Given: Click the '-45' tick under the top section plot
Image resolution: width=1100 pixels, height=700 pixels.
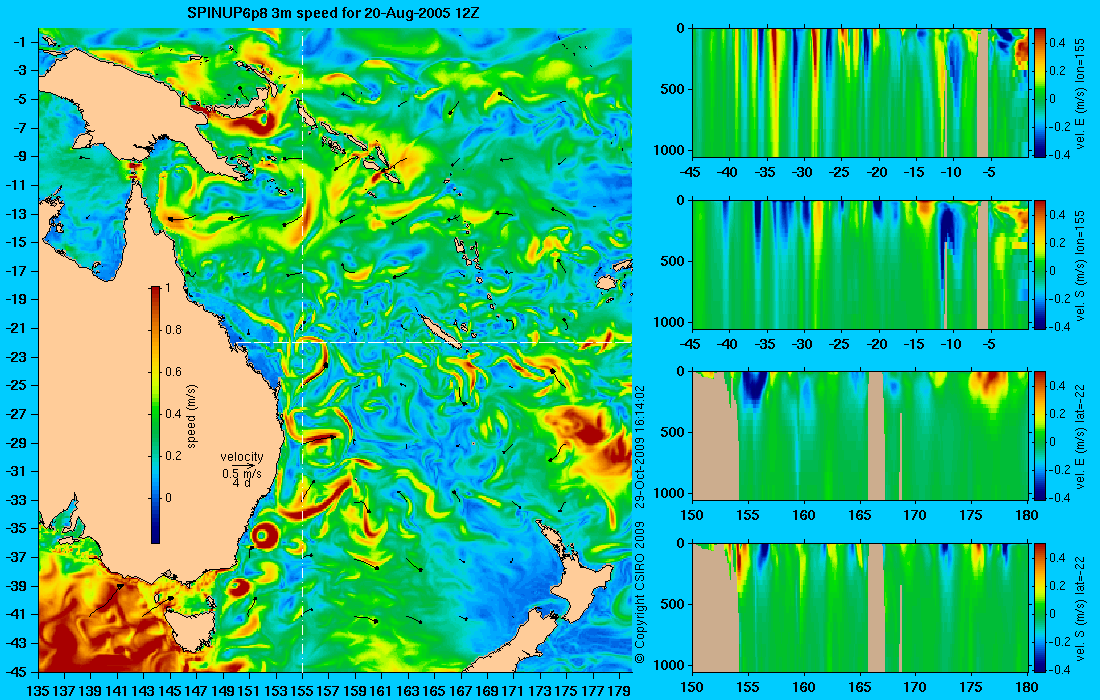Looking at the screenshot, I should [x=692, y=173].
